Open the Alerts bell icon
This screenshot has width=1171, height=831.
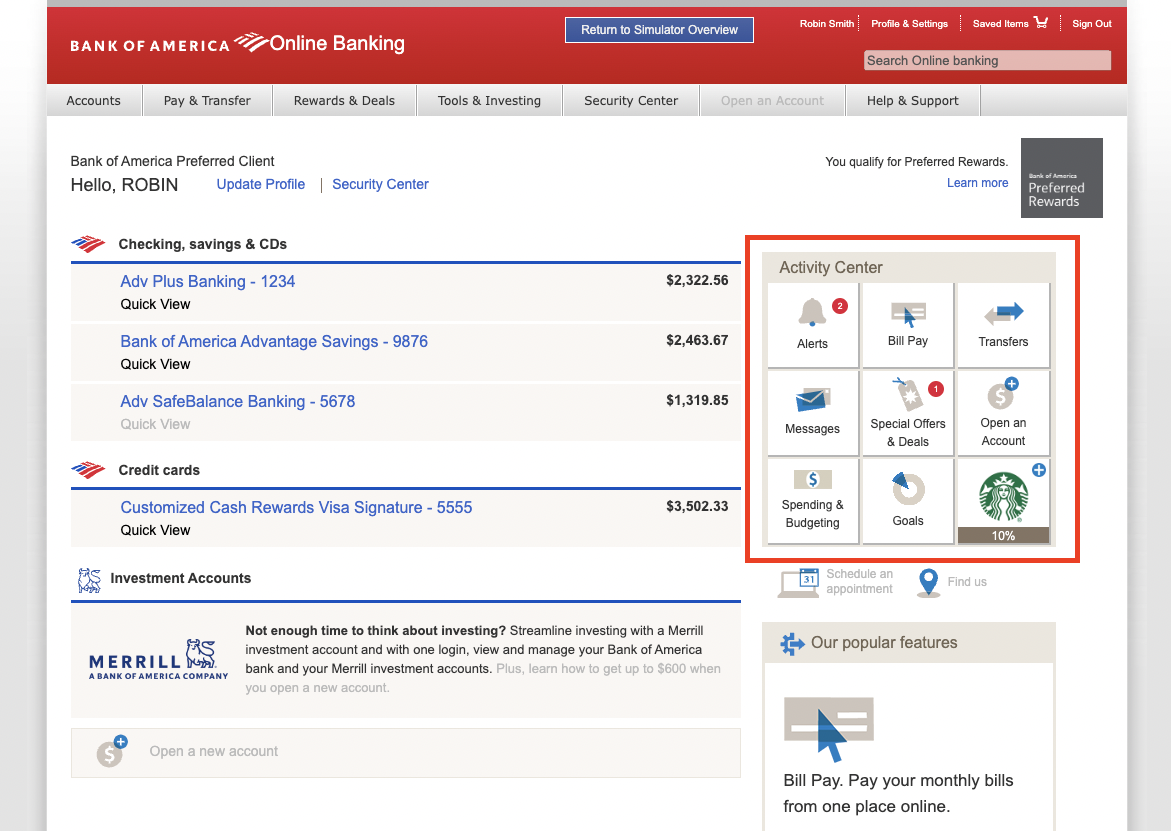pyautogui.click(x=812, y=312)
